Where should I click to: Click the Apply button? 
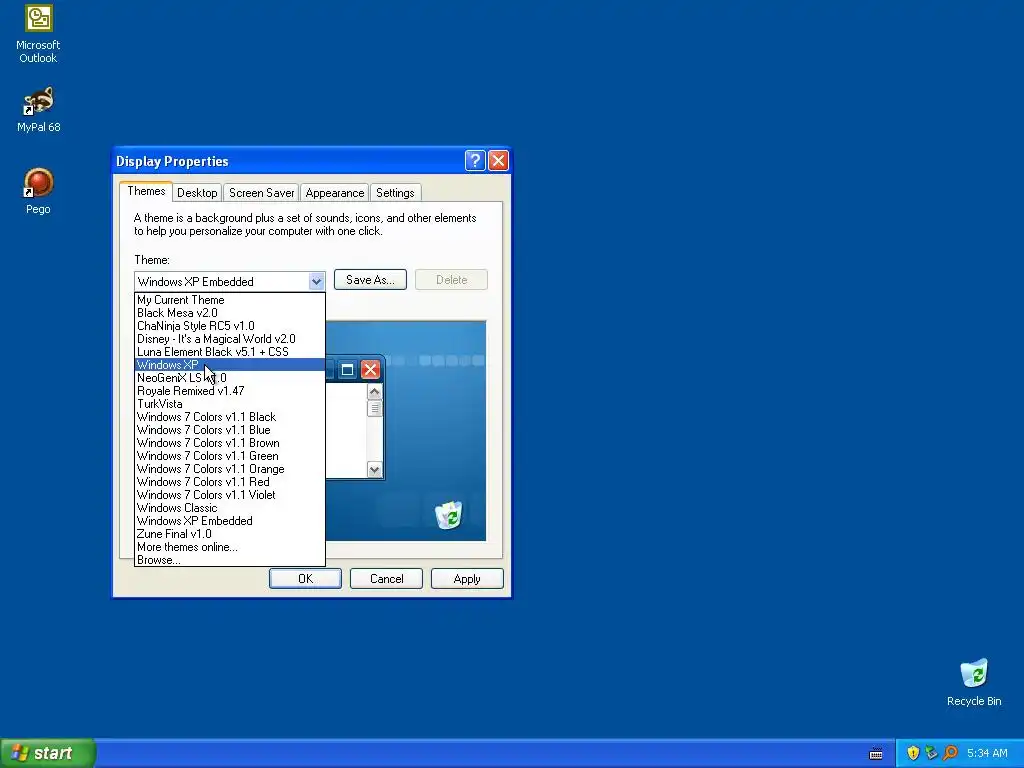(x=467, y=579)
